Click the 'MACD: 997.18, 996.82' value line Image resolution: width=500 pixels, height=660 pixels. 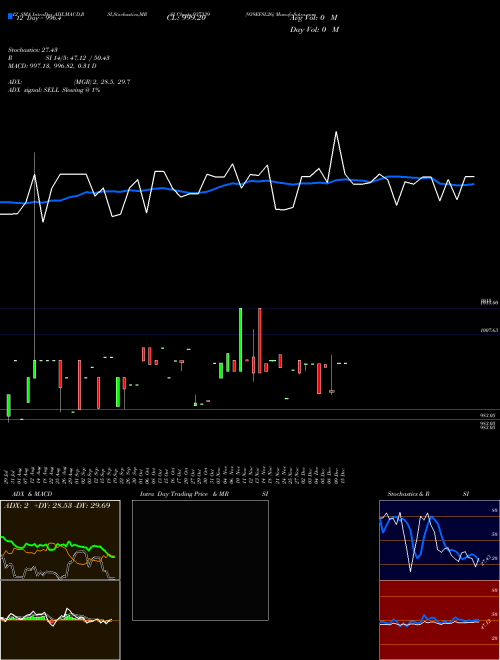coord(52,66)
